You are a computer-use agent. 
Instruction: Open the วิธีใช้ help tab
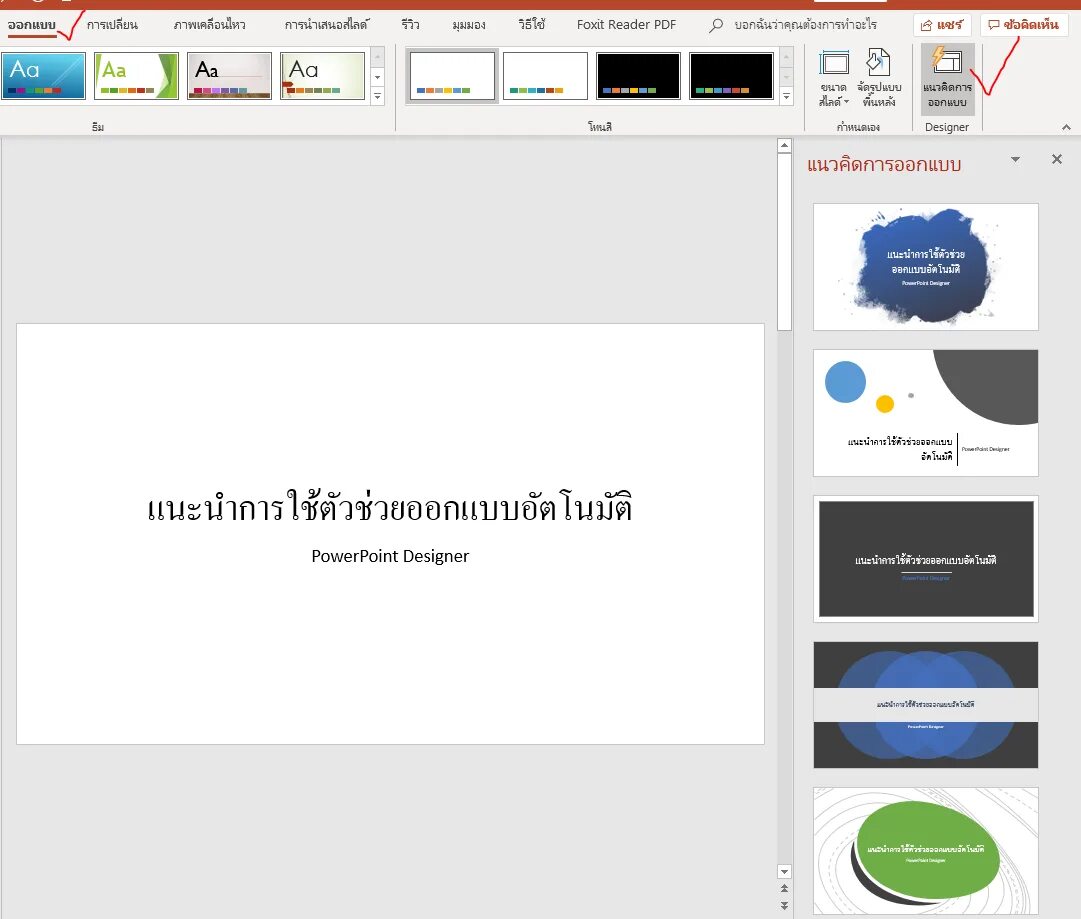coord(532,25)
